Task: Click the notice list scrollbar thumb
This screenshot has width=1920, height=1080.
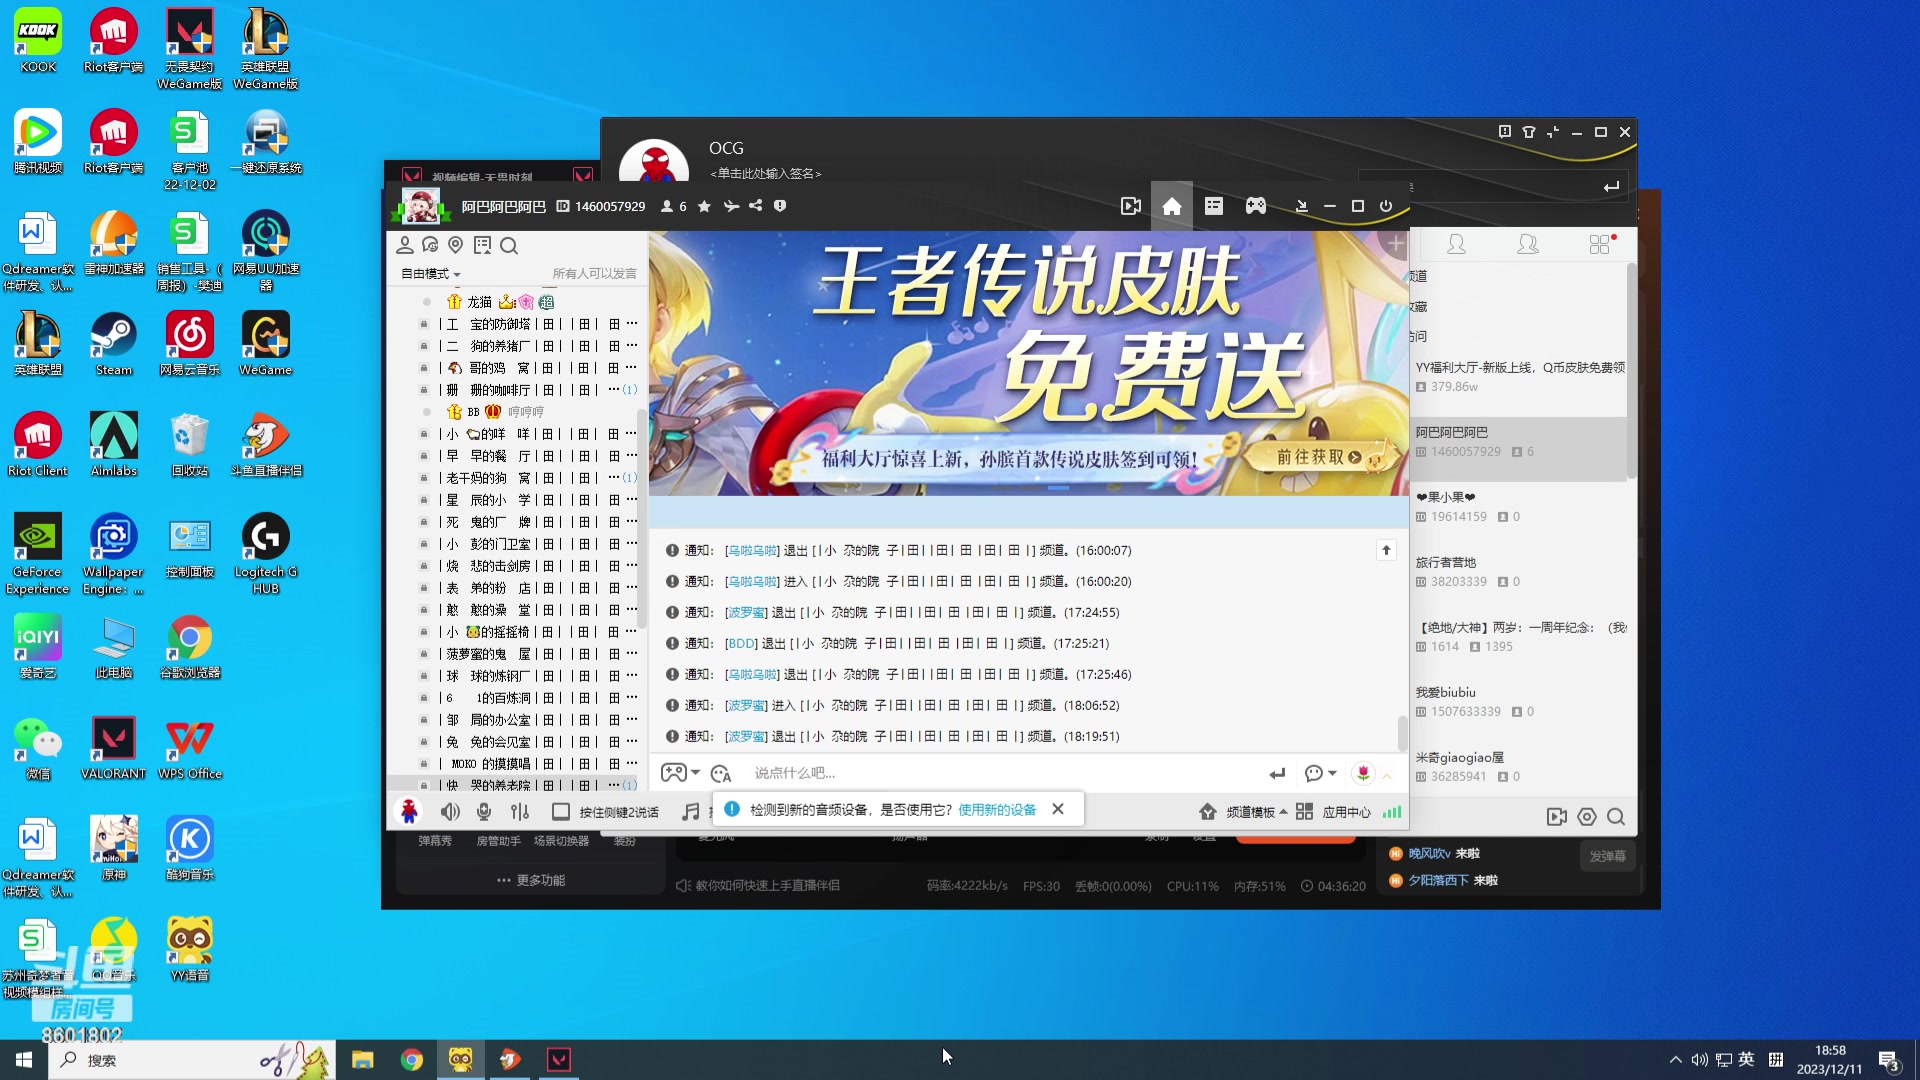Action: pyautogui.click(x=1402, y=733)
